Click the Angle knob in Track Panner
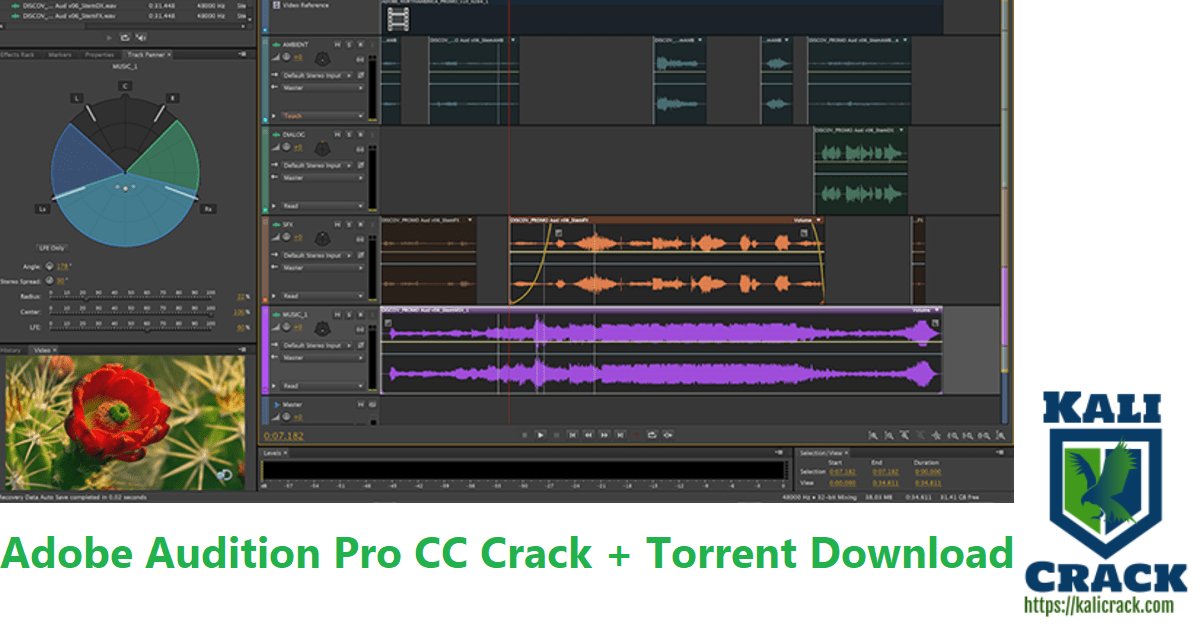Image resolution: width=1200 pixels, height=628 pixels. pyautogui.click(x=49, y=266)
